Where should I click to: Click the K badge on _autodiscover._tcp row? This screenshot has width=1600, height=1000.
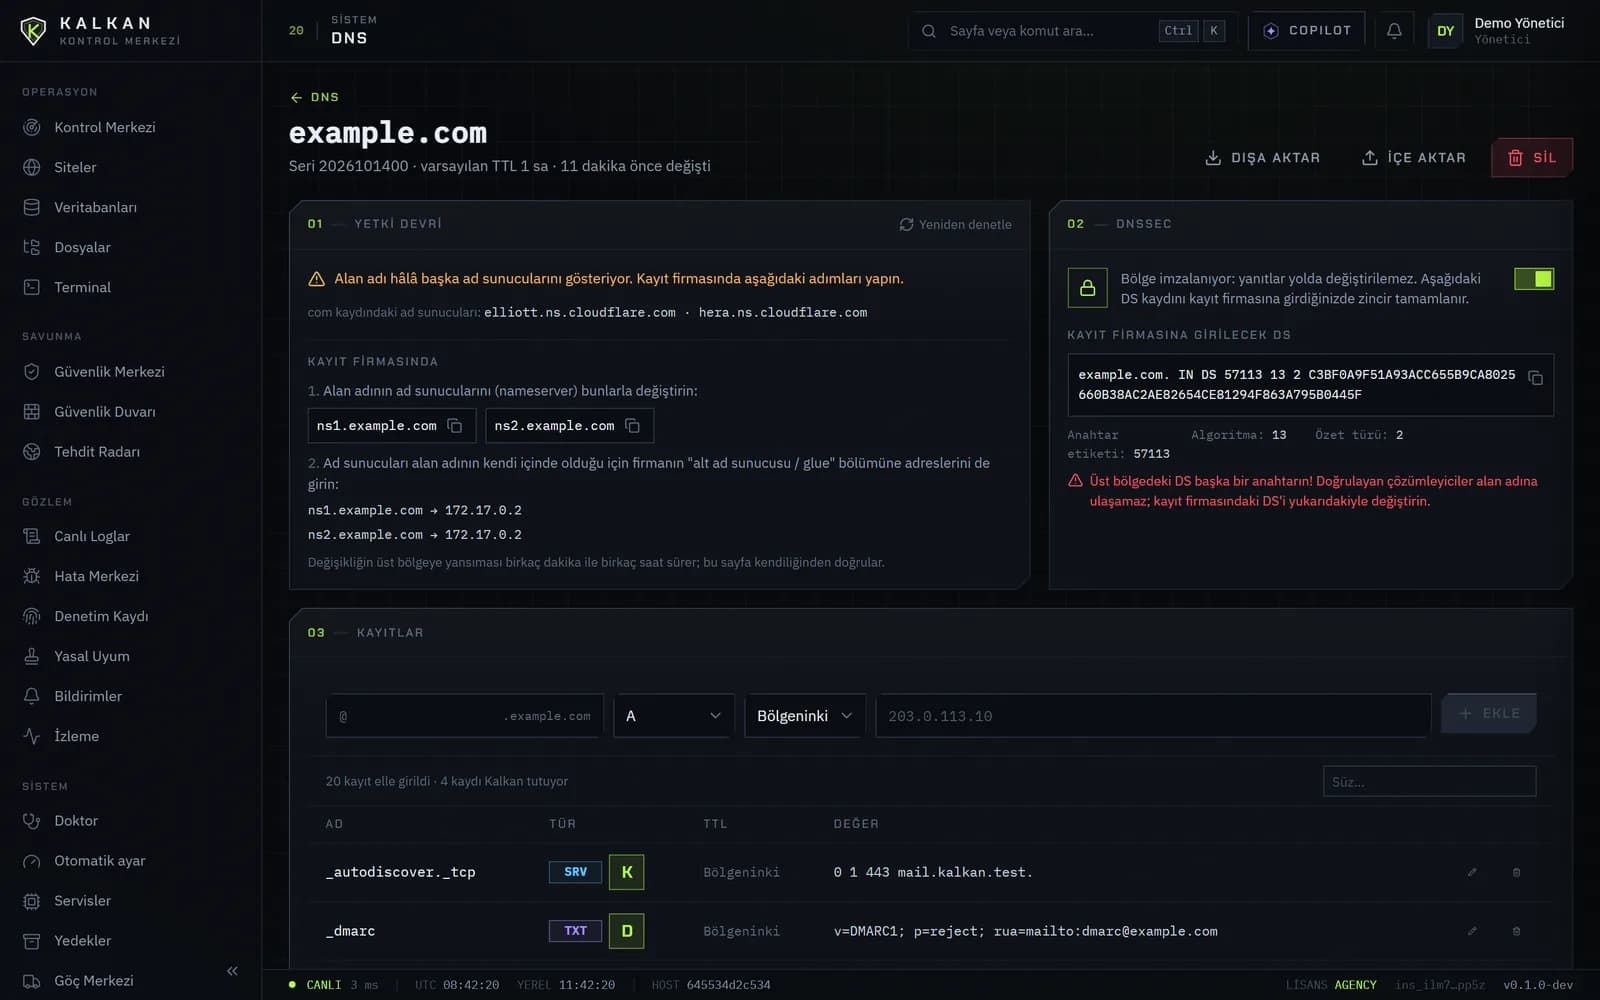click(627, 872)
